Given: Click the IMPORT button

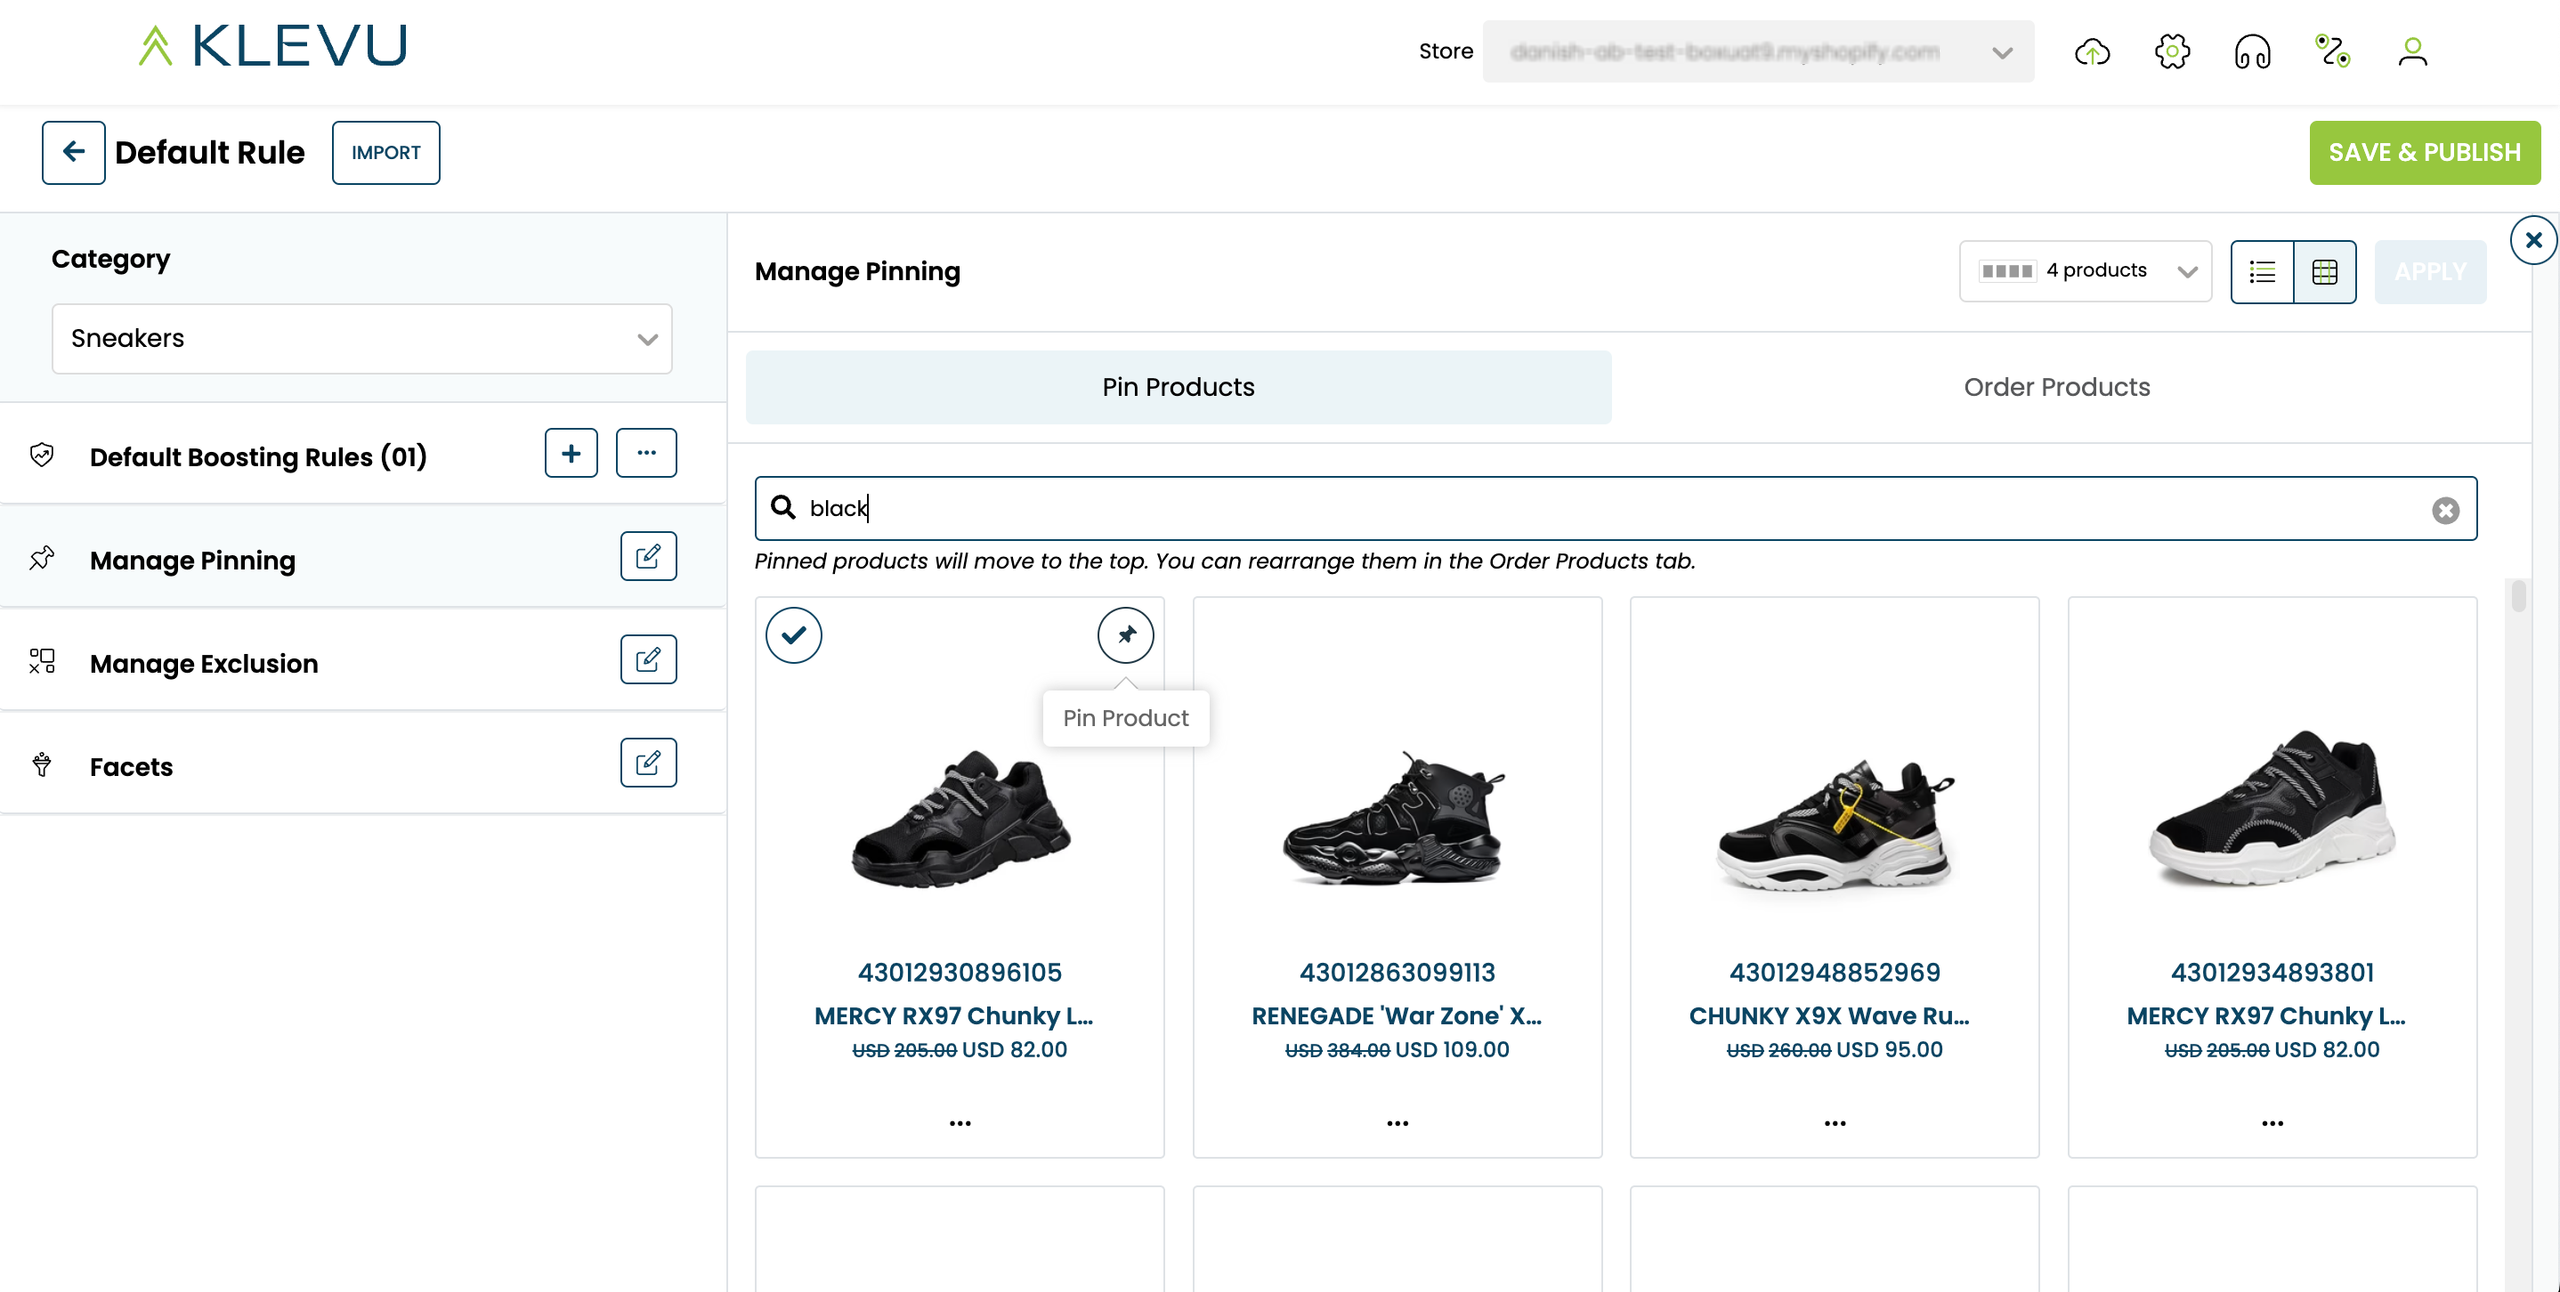Looking at the screenshot, I should coord(386,153).
